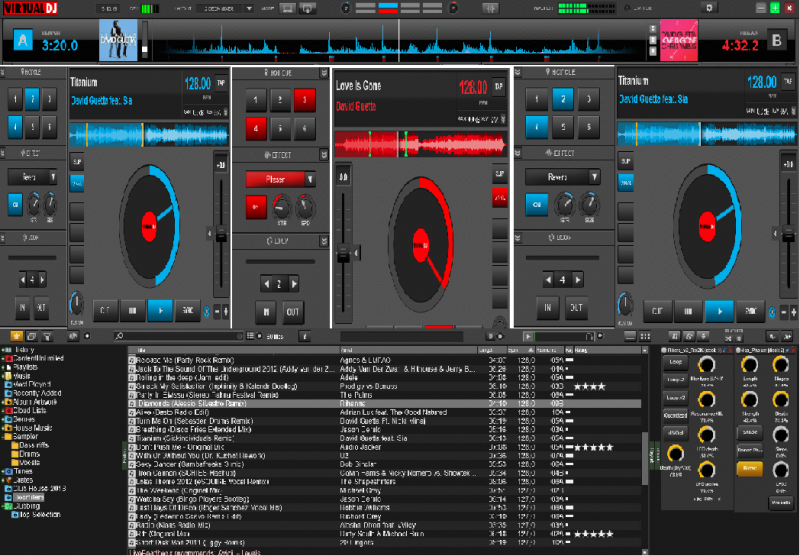
Task: Toggle the yellow button in the sampler effects panel
Action: click(749, 468)
